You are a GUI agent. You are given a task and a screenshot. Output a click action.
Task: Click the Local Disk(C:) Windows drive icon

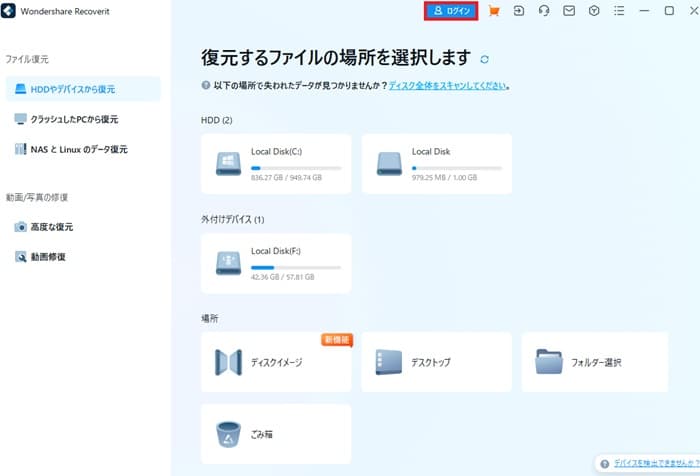[x=229, y=164]
